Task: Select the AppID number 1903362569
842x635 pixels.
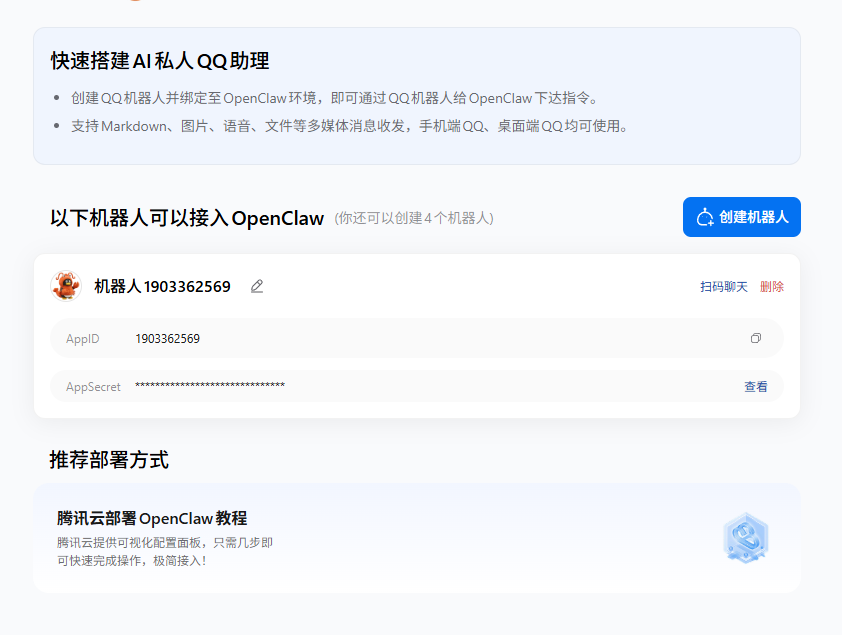Action: (x=168, y=339)
